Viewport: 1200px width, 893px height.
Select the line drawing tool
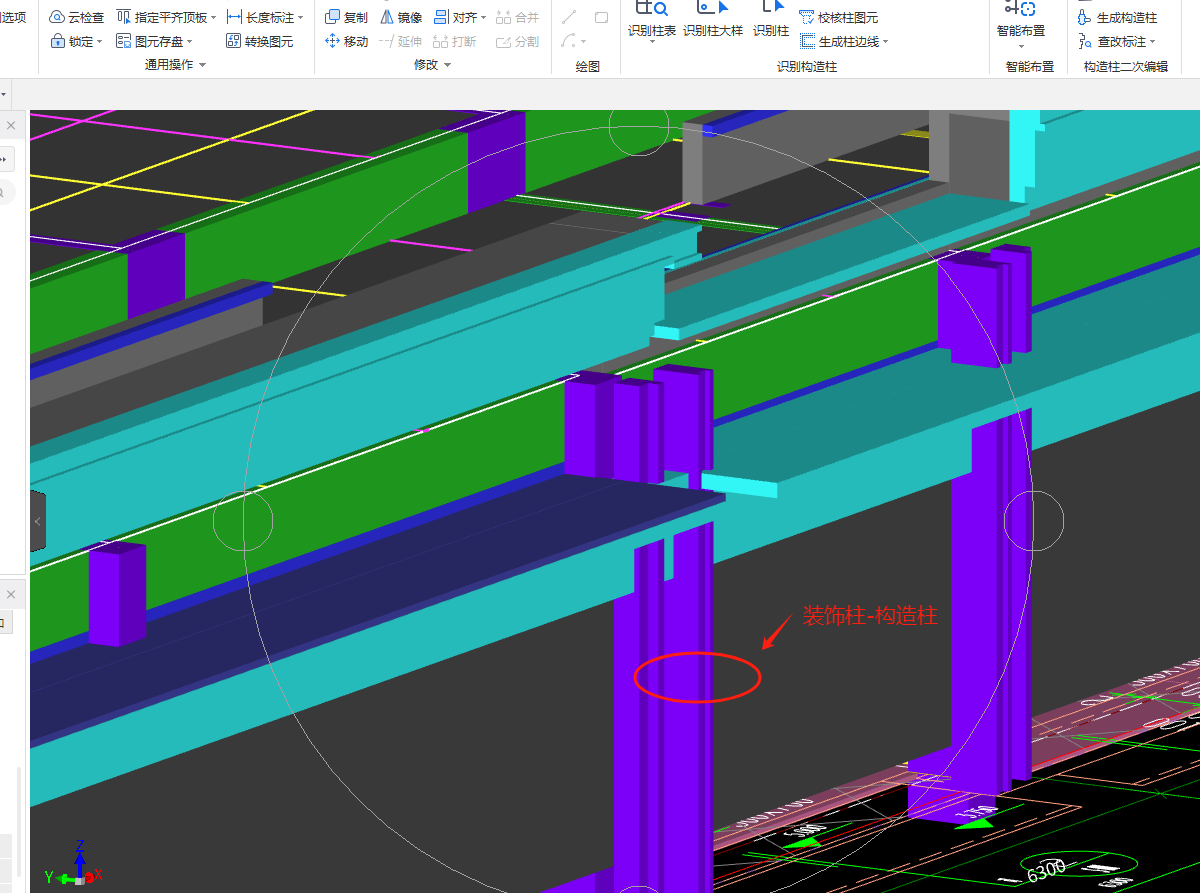pyautogui.click(x=569, y=17)
